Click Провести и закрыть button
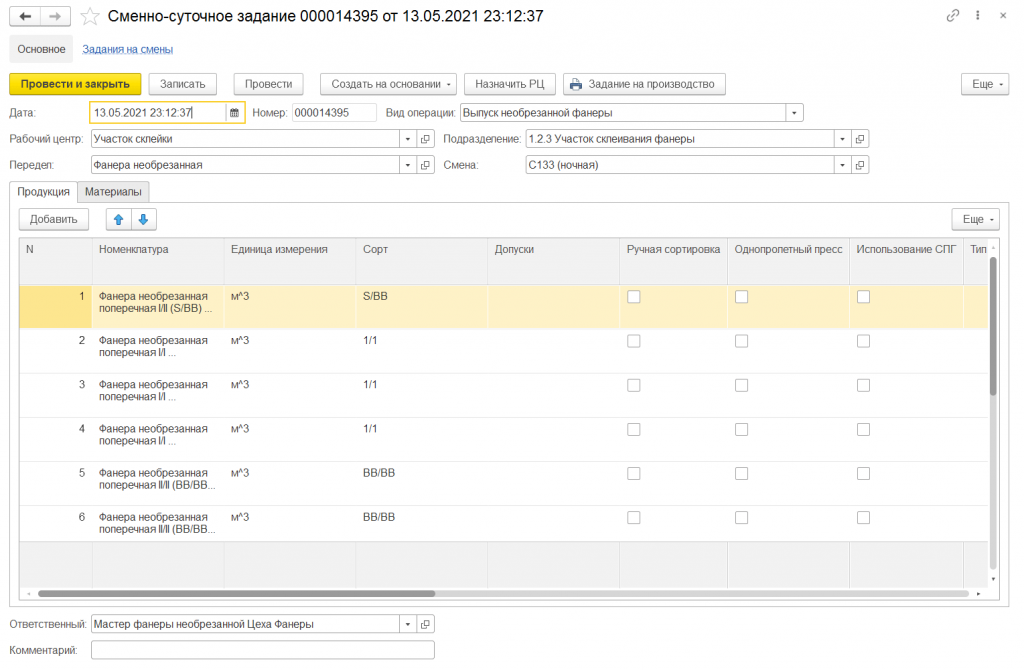Image resolution: width=1024 pixels, height=670 pixels. (x=75, y=84)
